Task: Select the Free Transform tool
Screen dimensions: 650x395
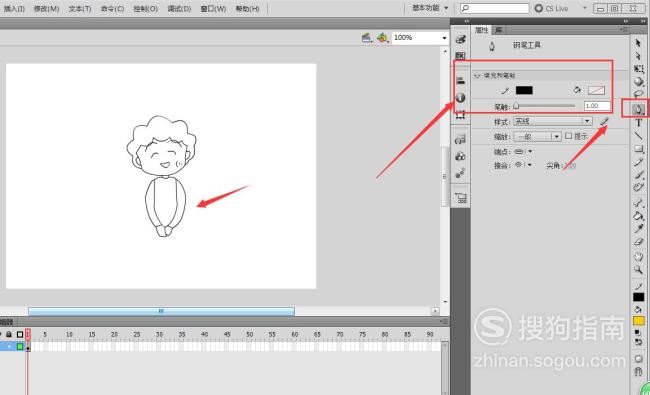Action: tap(638, 69)
